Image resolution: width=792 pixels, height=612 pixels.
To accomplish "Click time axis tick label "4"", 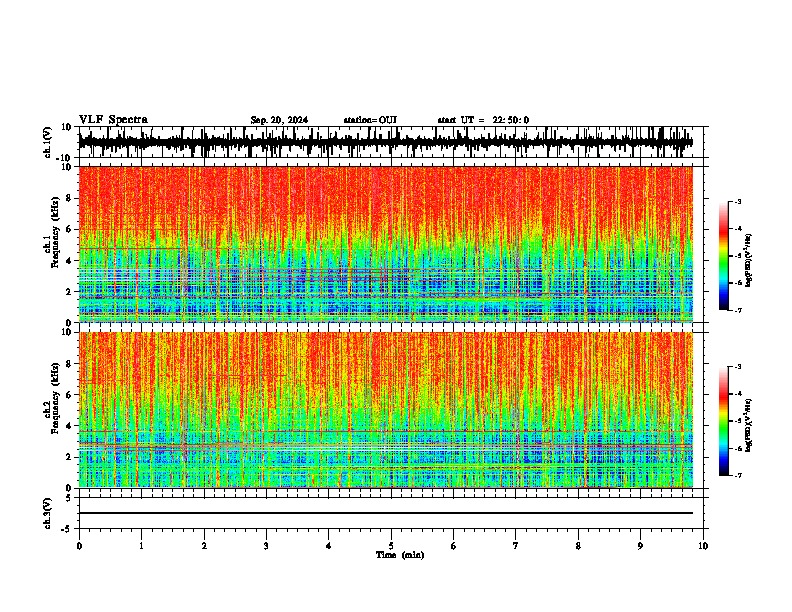I will (x=329, y=546).
